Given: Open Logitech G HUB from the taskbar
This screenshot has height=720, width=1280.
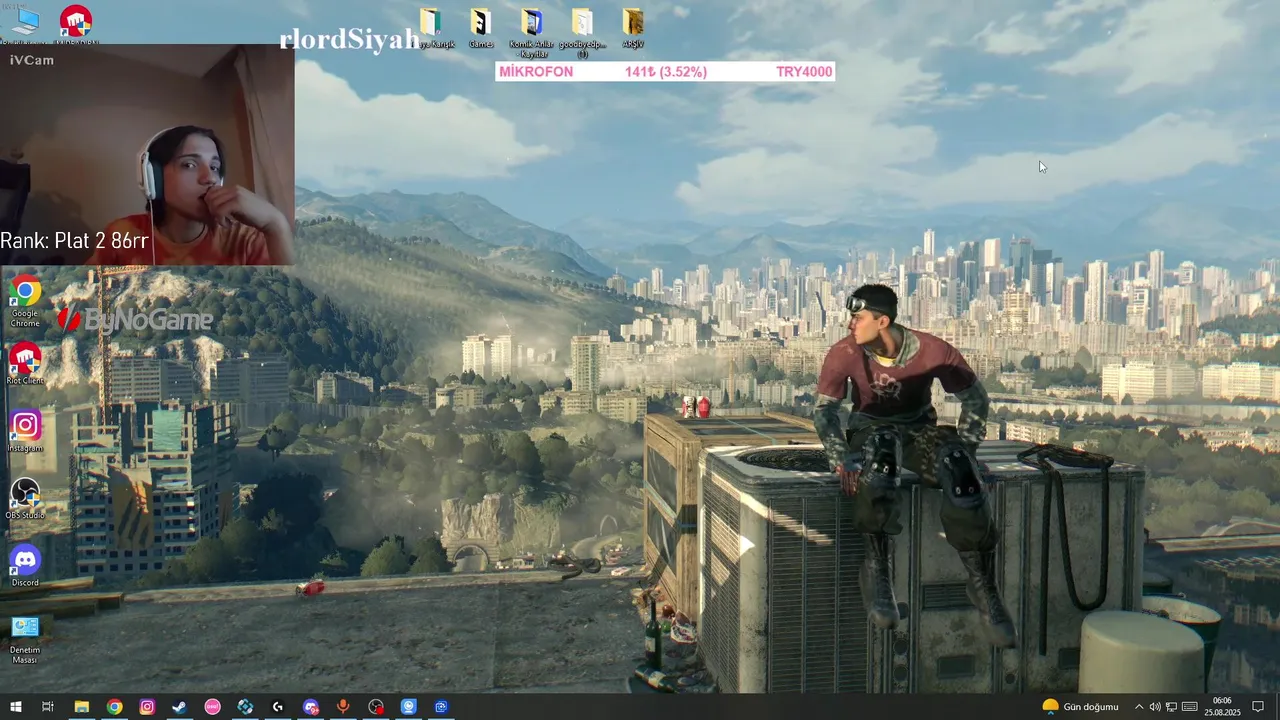Looking at the screenshot, I should 278,707.
